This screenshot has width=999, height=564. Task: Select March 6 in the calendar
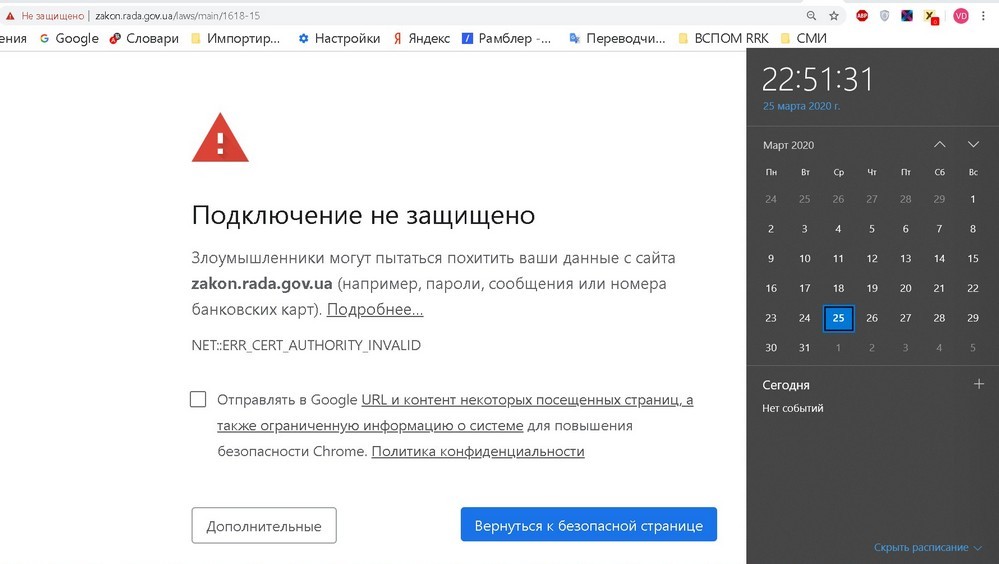tap(905, 229)
